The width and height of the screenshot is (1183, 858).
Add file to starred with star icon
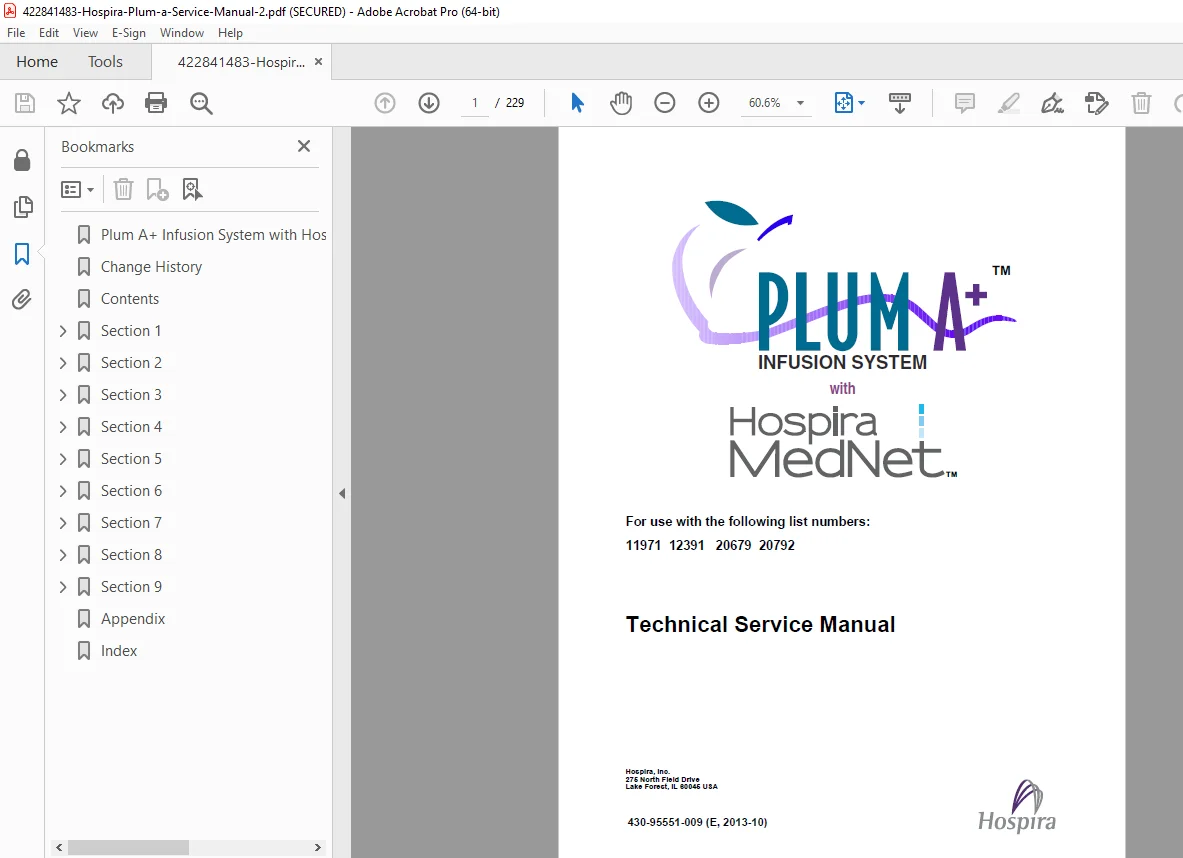pyautogui.click(x=69, y=103)
